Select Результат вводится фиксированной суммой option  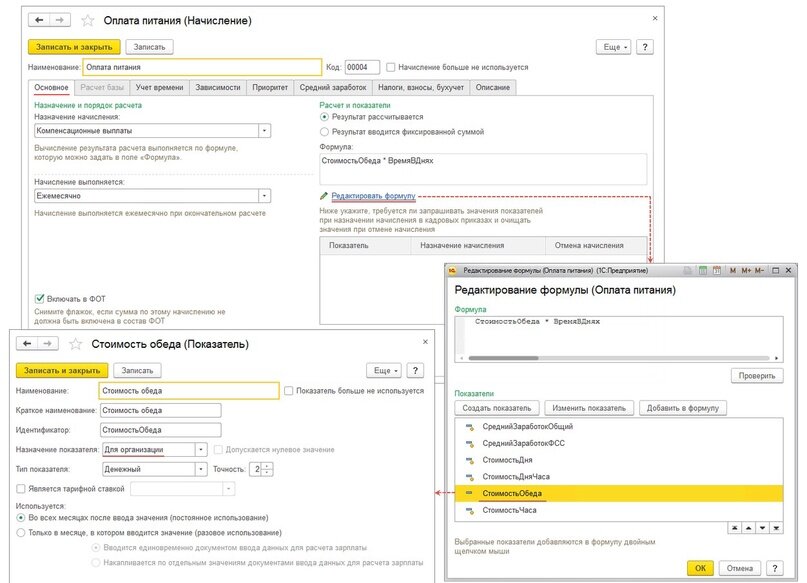[x=324, y=132]
